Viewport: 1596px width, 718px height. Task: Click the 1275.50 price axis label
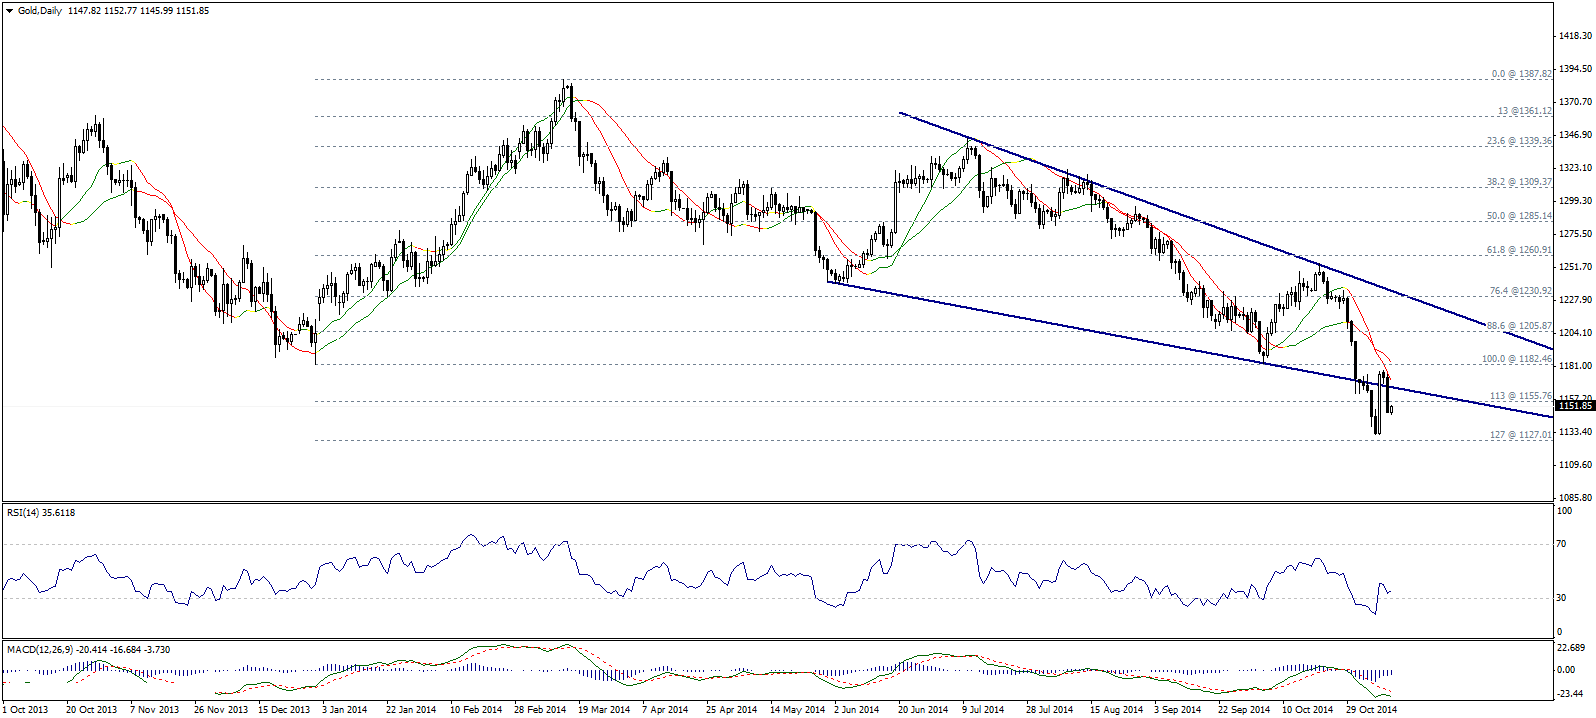1575,234
